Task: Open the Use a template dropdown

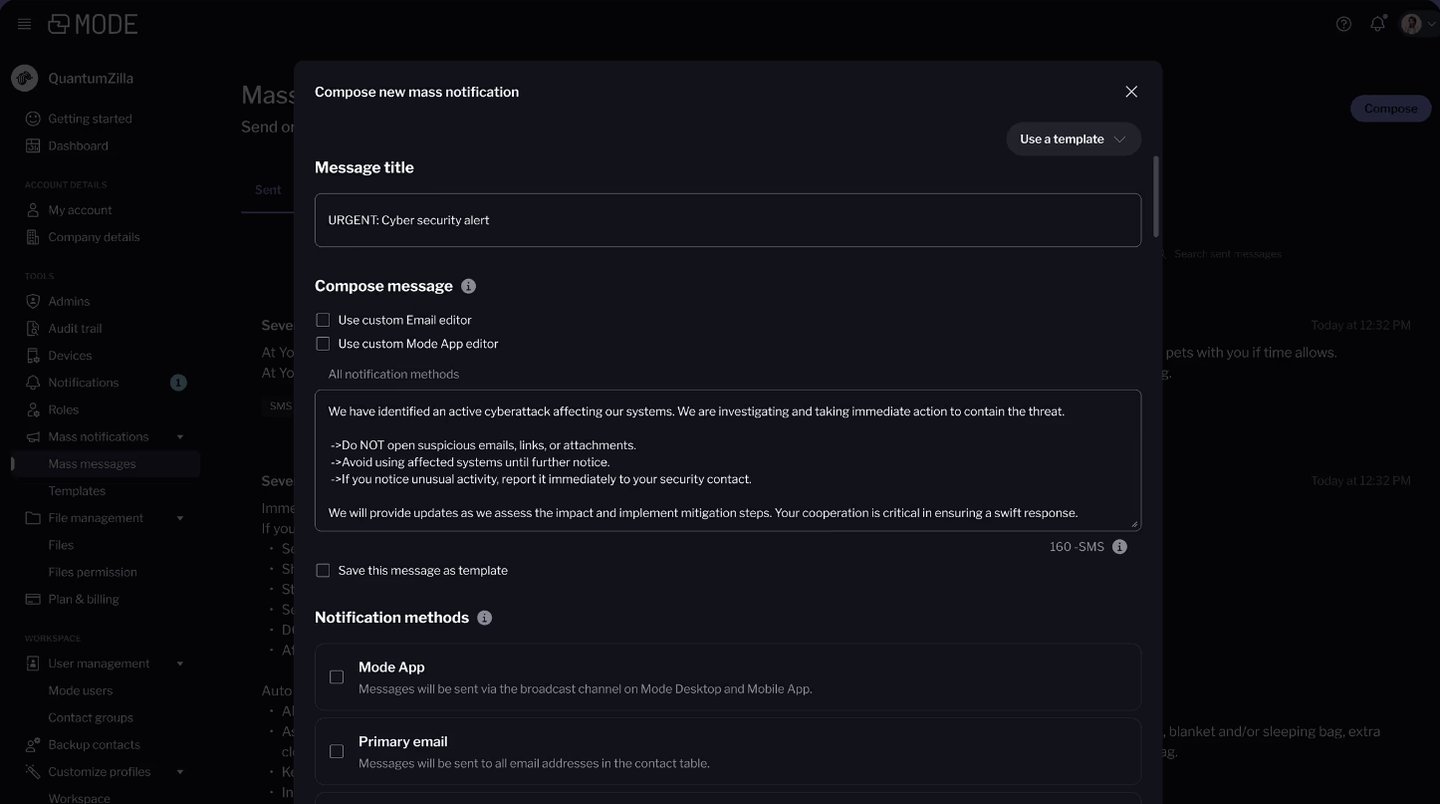Action: [1073, 139]
